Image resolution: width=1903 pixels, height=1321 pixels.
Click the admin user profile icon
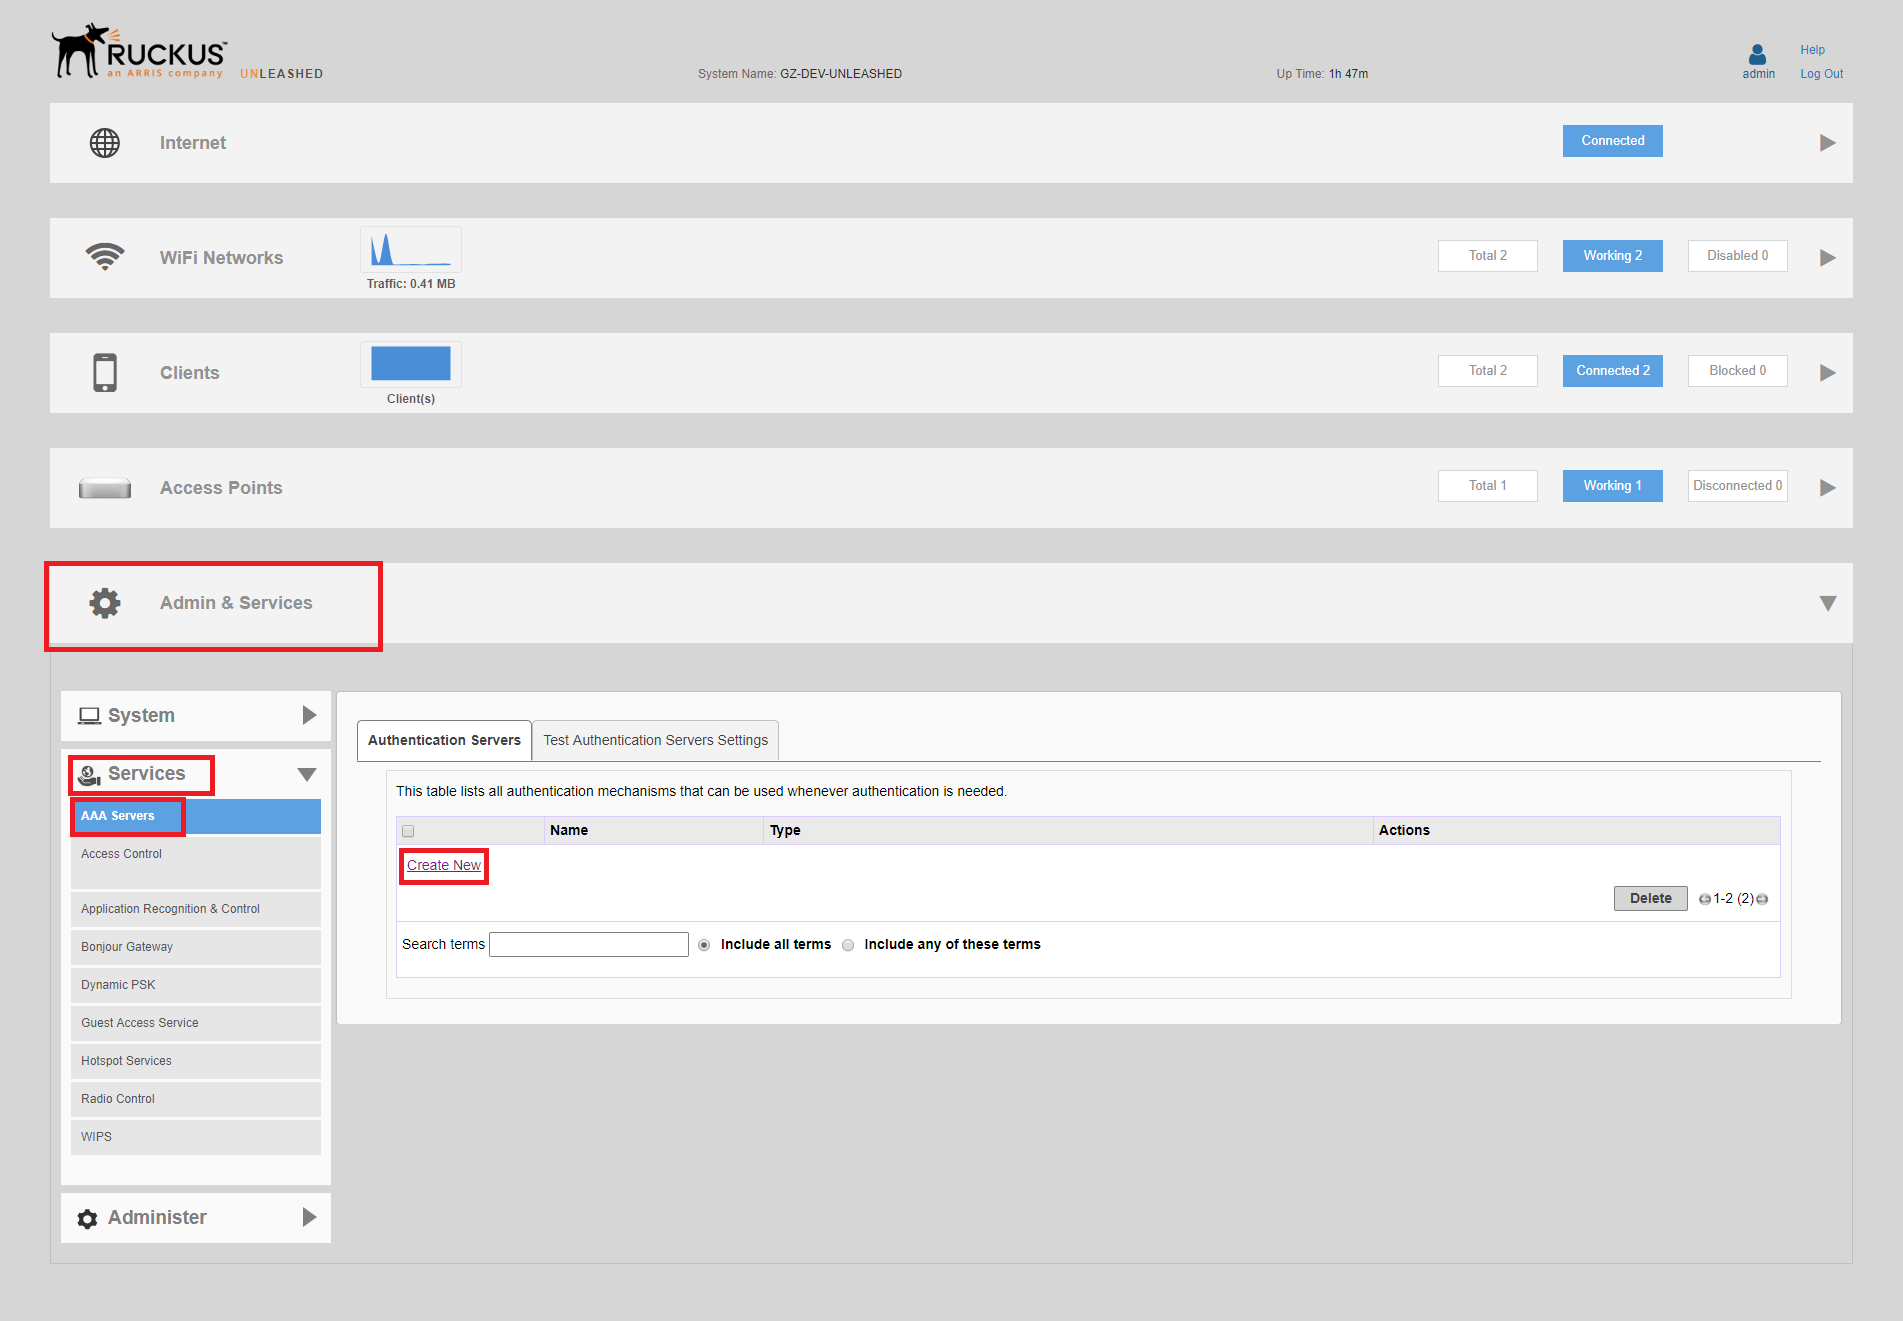1758,54
